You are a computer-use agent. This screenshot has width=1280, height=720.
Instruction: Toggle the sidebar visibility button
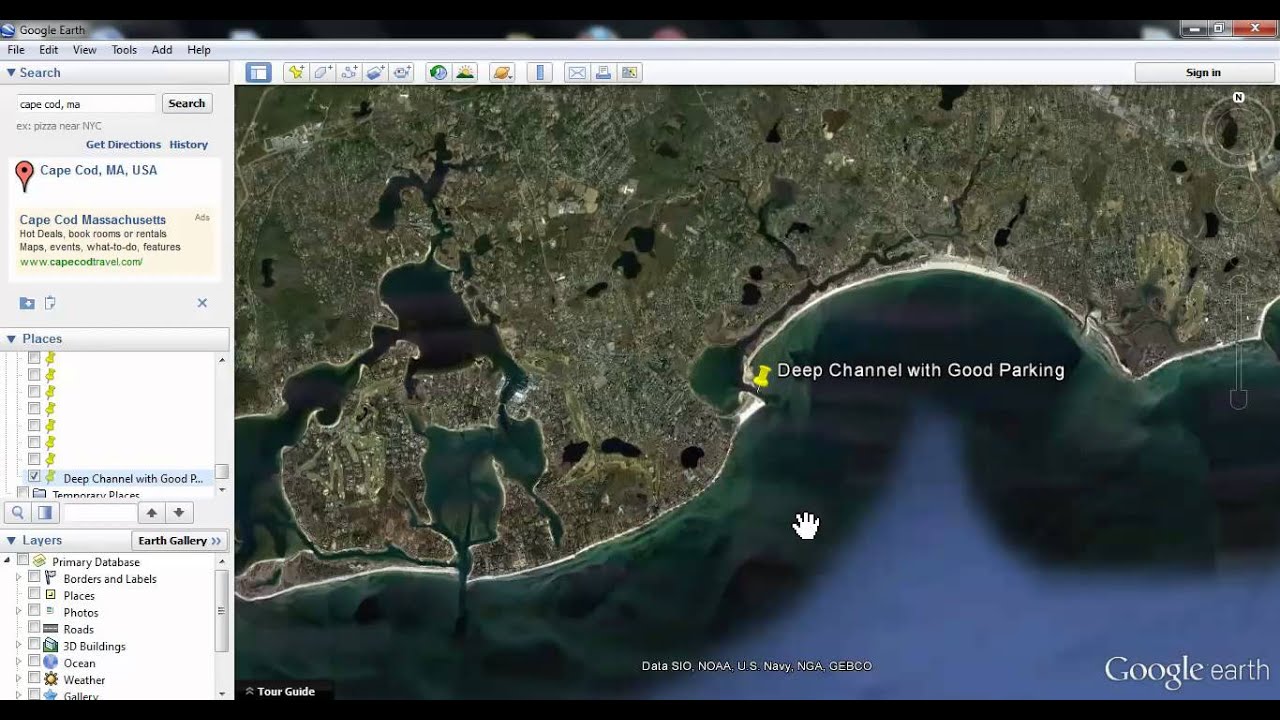tap(259, 72)
